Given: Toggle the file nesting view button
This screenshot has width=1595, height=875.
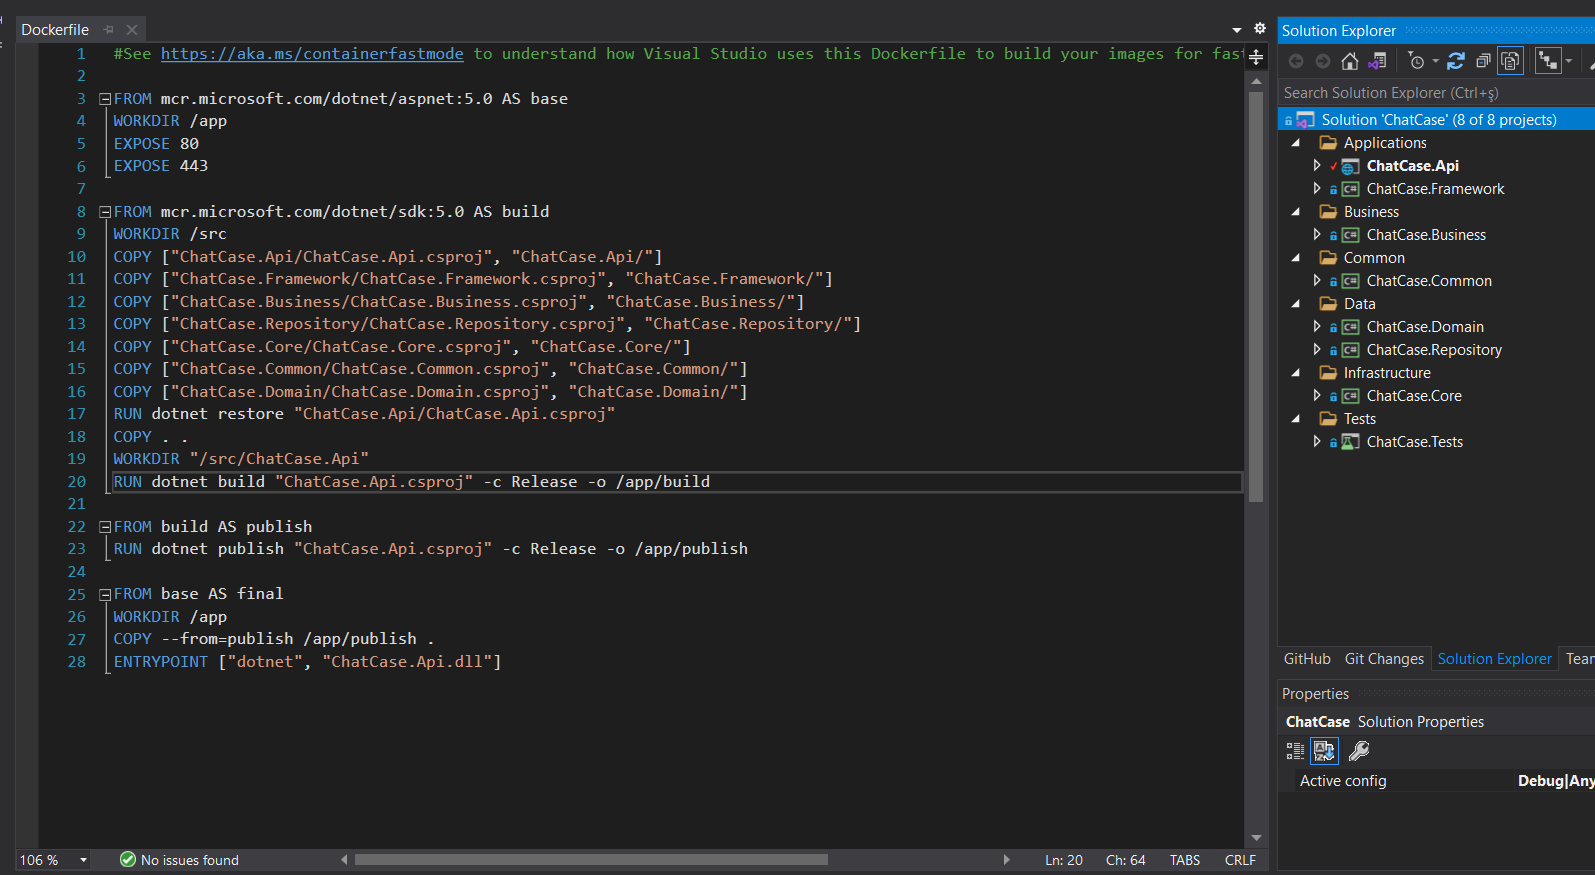Looking at the screenshot, I should coord(1548,62).
